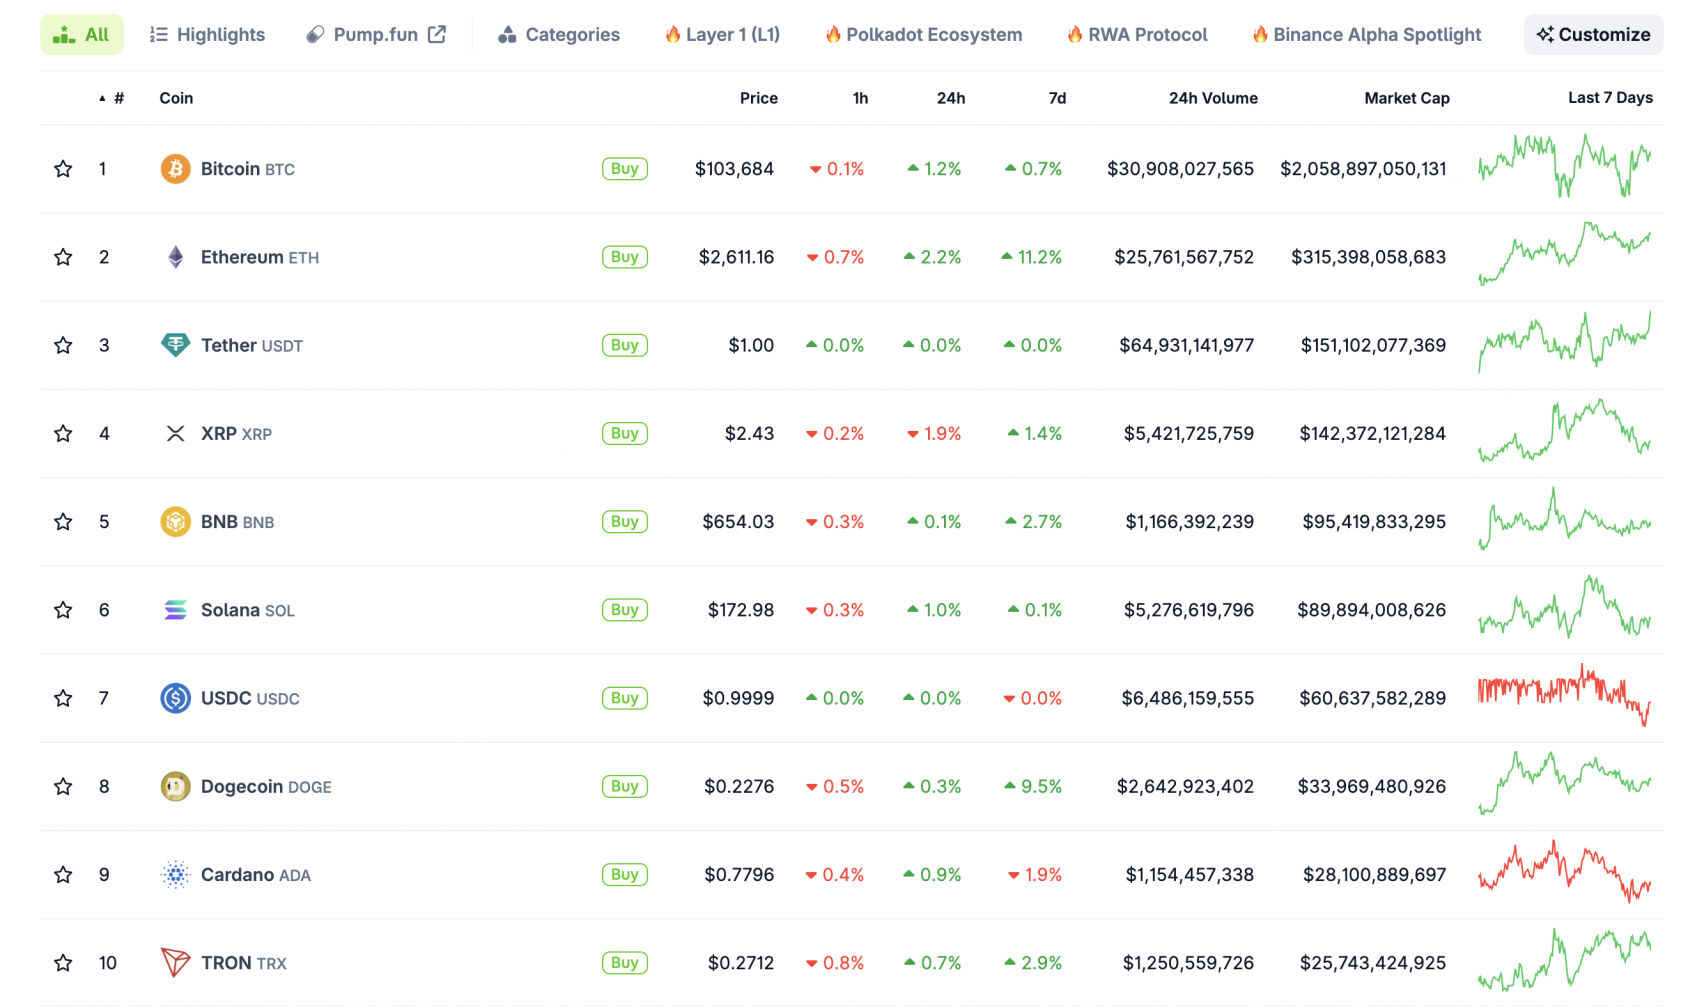This screenshot has height=1007, width=1688.
Task: Click Bitcoin price $103,684
Action: tap(734, 169)
